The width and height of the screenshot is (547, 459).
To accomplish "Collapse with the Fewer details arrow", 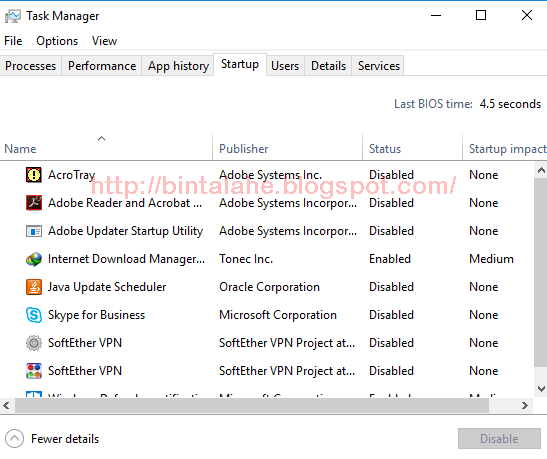I will click(x=14, y=438).
